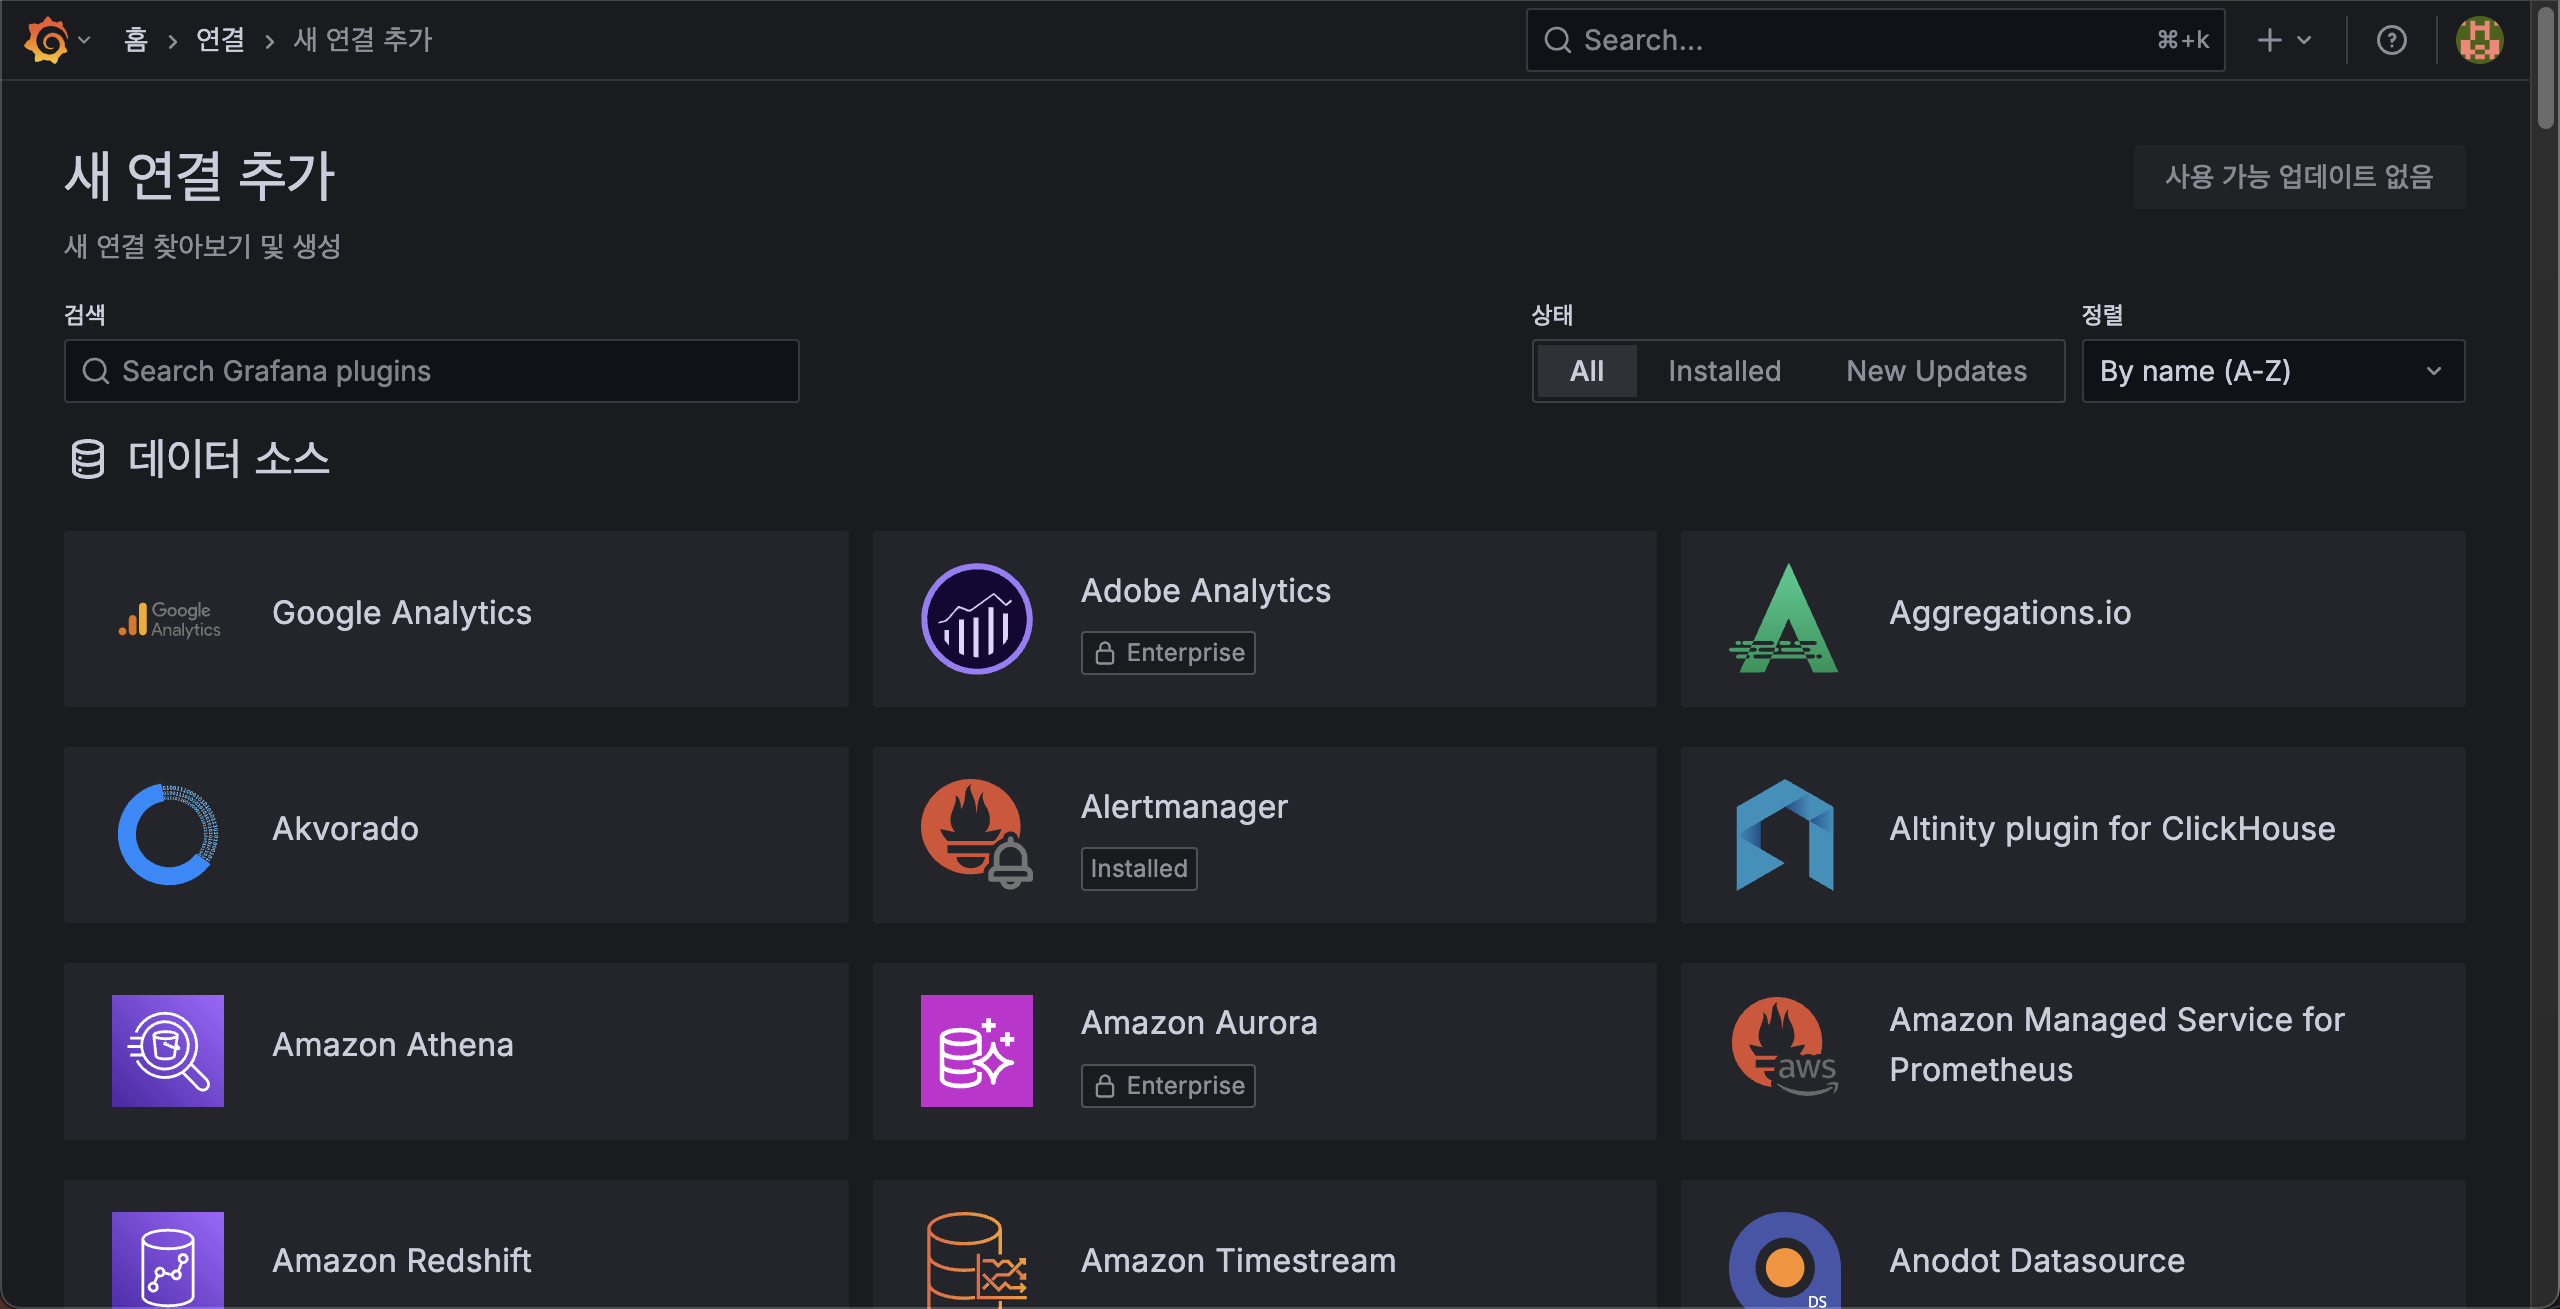Focus the Search Grafana plugins field
This screenshot has width=2560, height=1309.
point(432,371)
